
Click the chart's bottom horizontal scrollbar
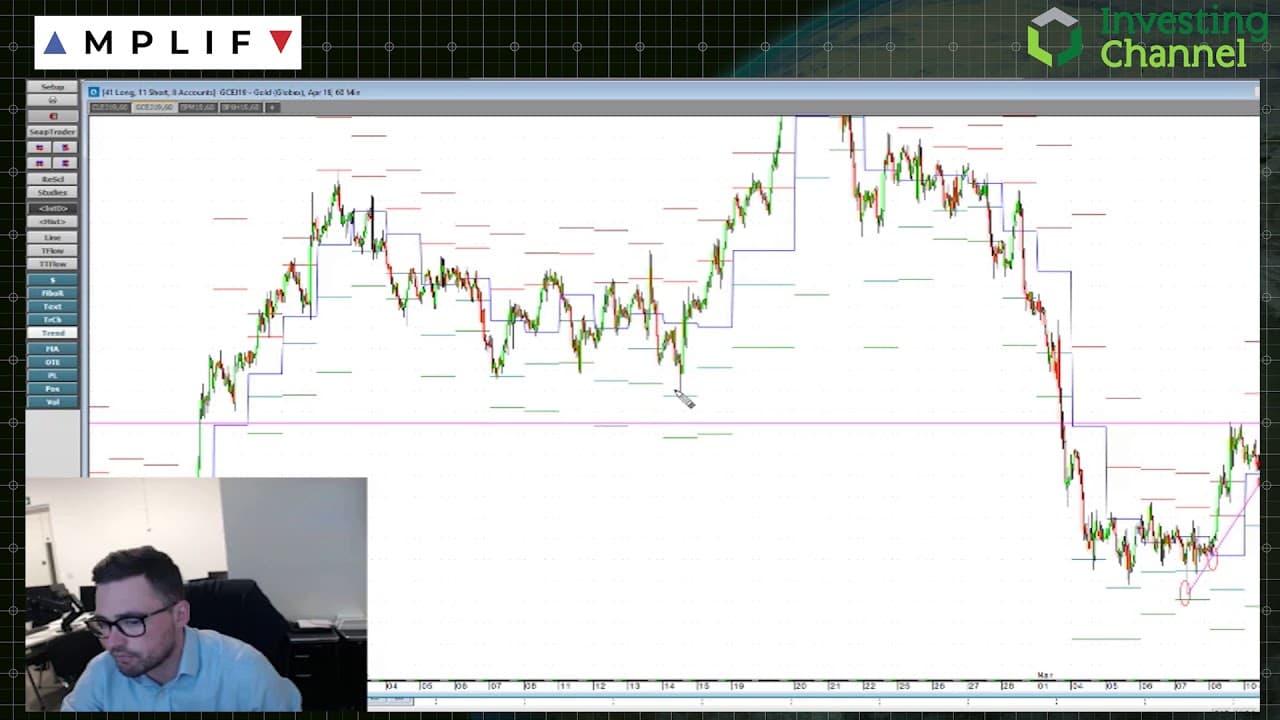pyautogui.click(x=813, y=701)
